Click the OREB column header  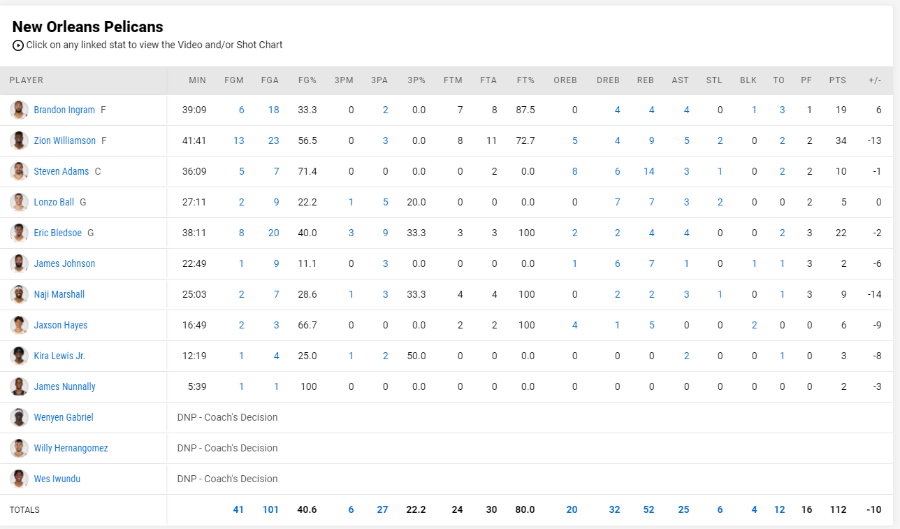pyautogui.click(x=565, y=80)
